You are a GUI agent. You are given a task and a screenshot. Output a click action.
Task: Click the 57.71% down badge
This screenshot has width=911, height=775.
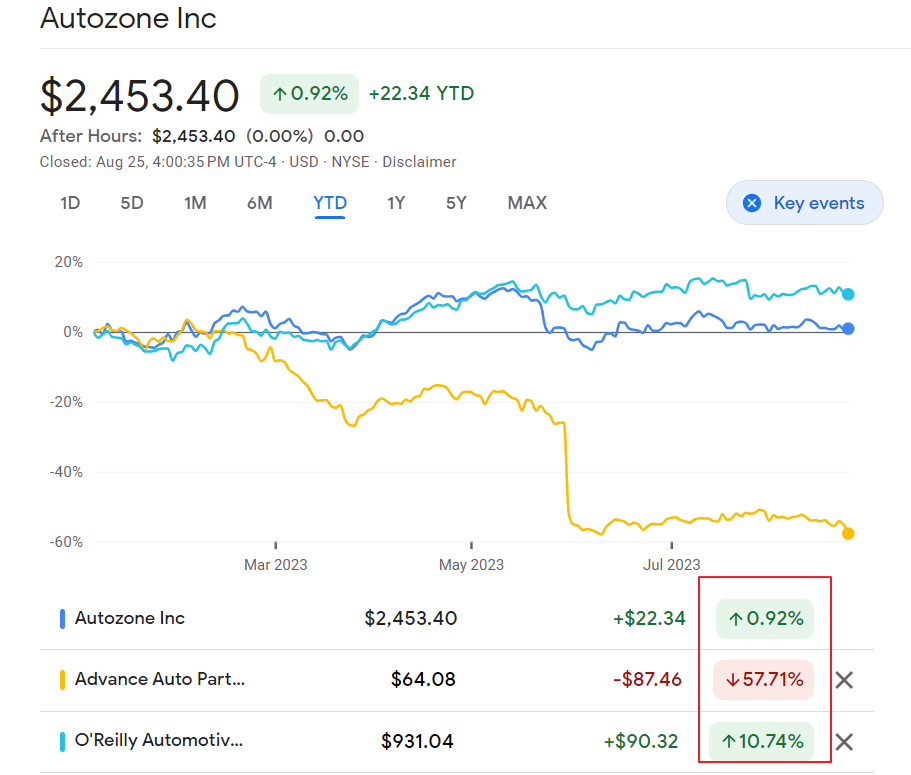pyautogui.click(x=763, y=680)
